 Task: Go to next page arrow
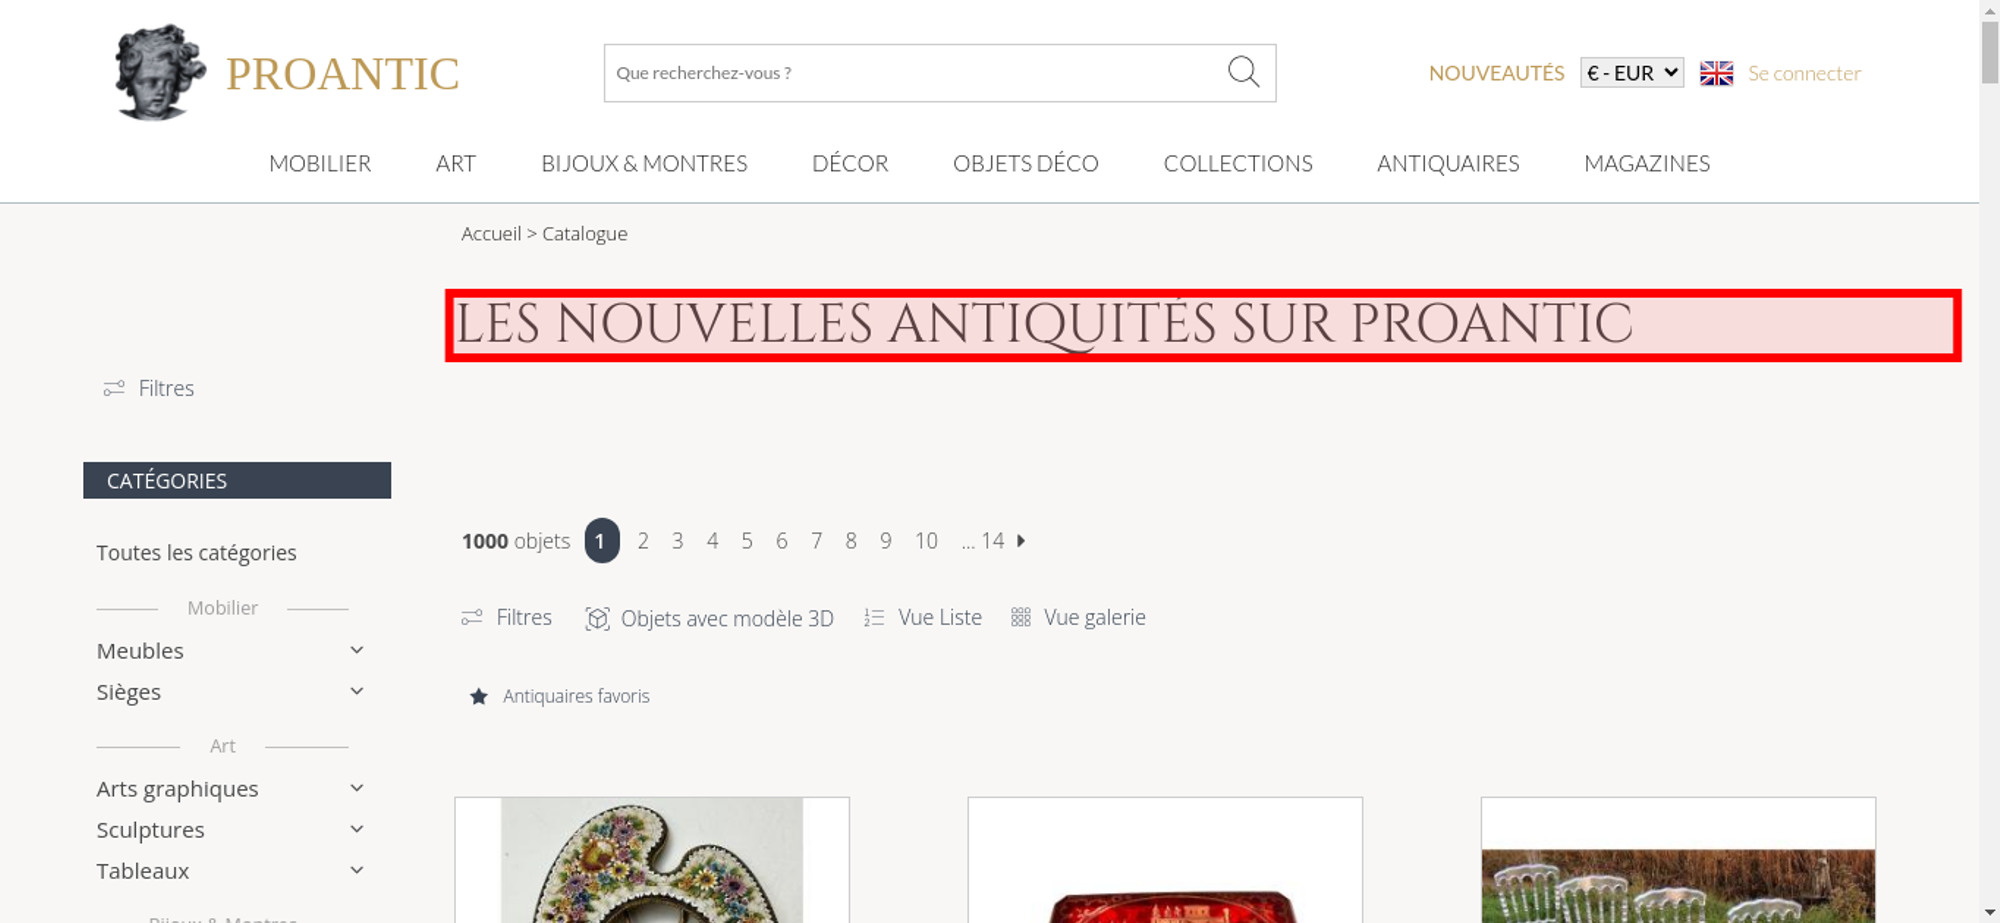click(1021, 540)
